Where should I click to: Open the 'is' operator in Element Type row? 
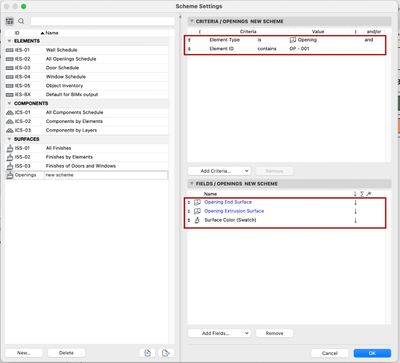[x=260, y=40]
